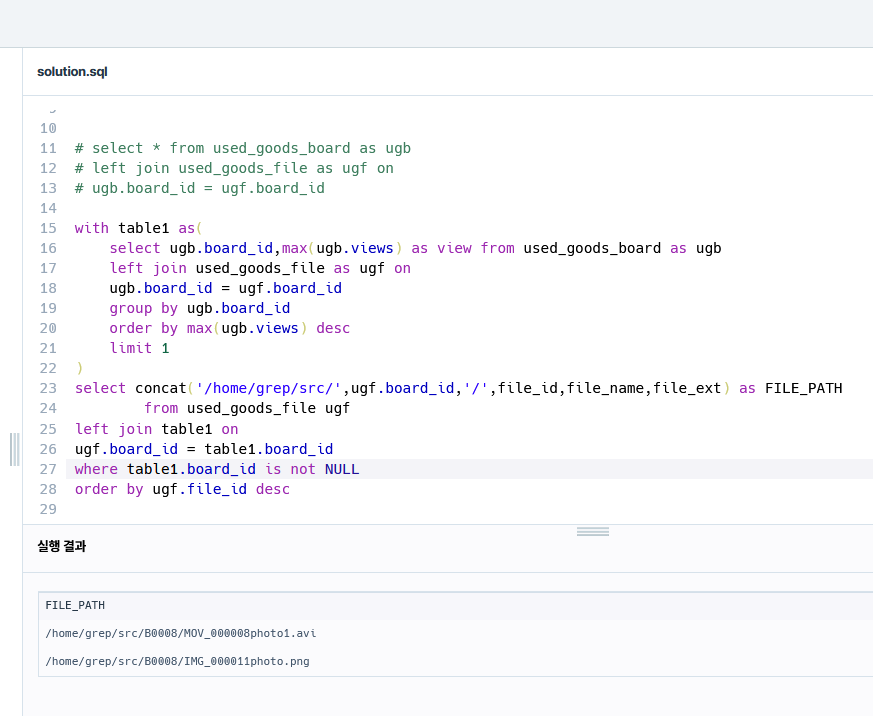Click comment line '# select * from used_goods_board as ugb'

(243, 148)
